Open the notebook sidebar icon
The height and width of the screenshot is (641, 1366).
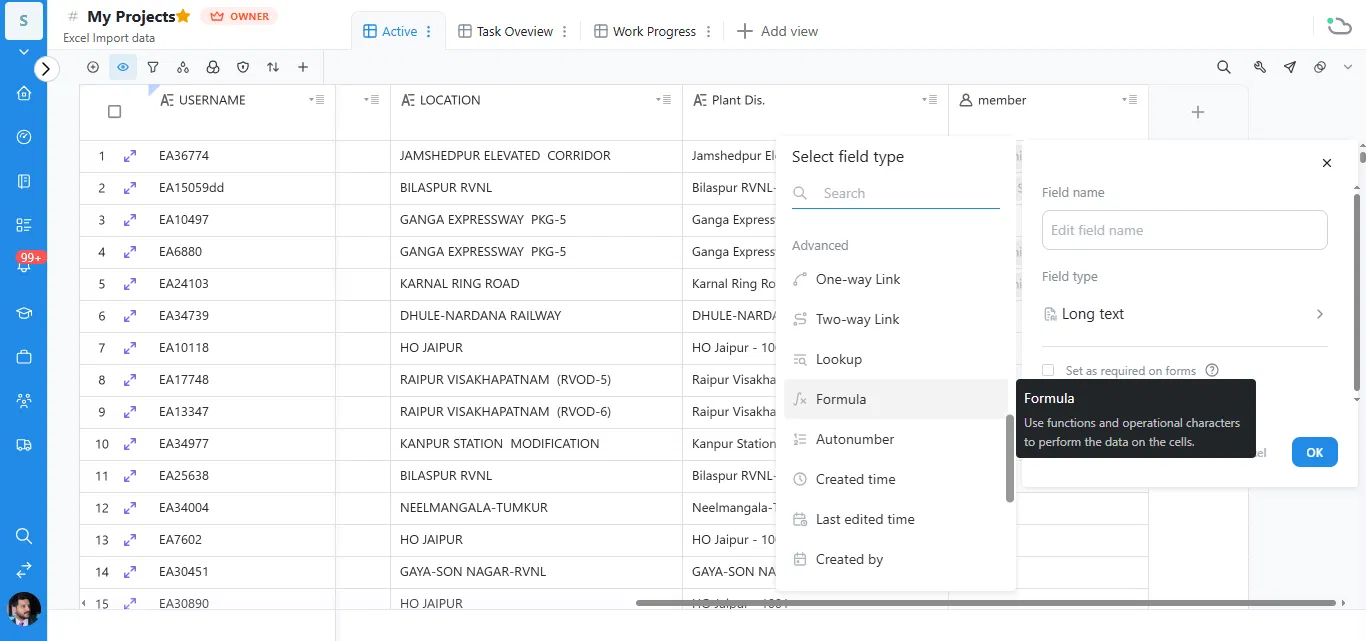coord(24,181)
